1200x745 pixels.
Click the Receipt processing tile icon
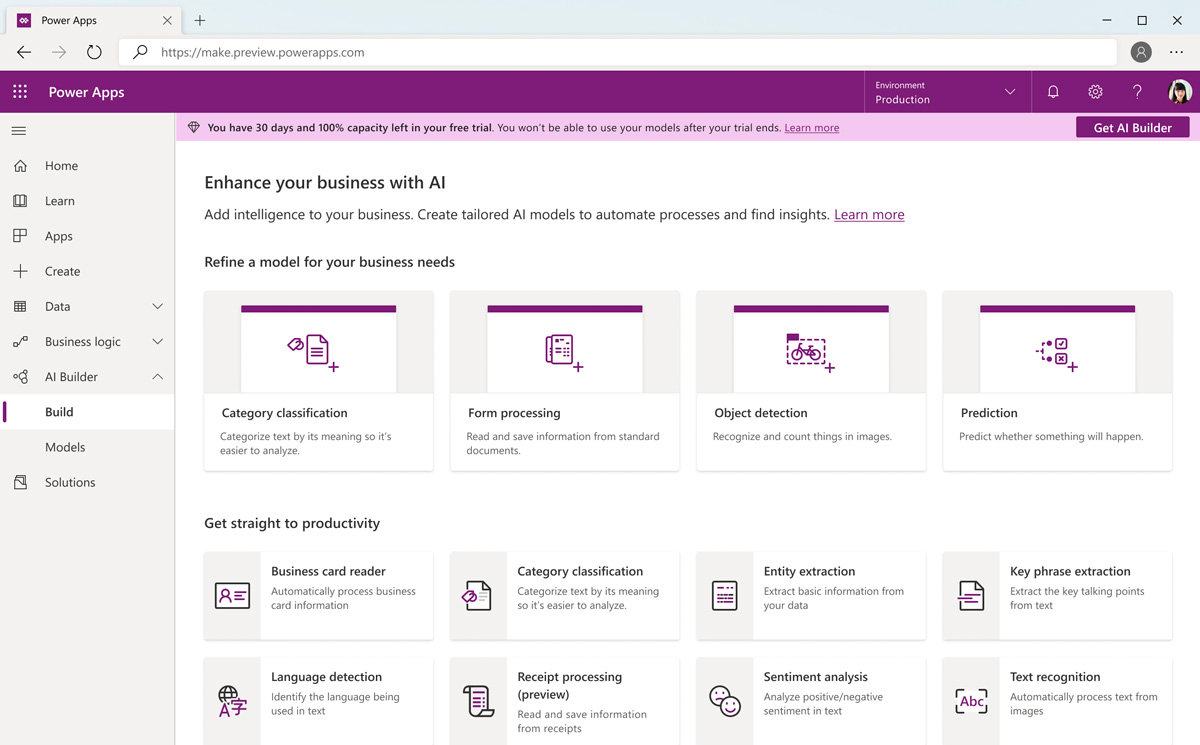coord(478,701)
